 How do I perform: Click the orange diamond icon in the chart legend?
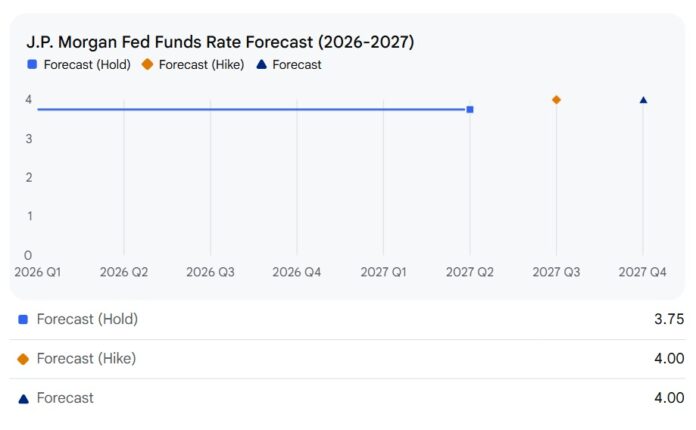[147, 65]
